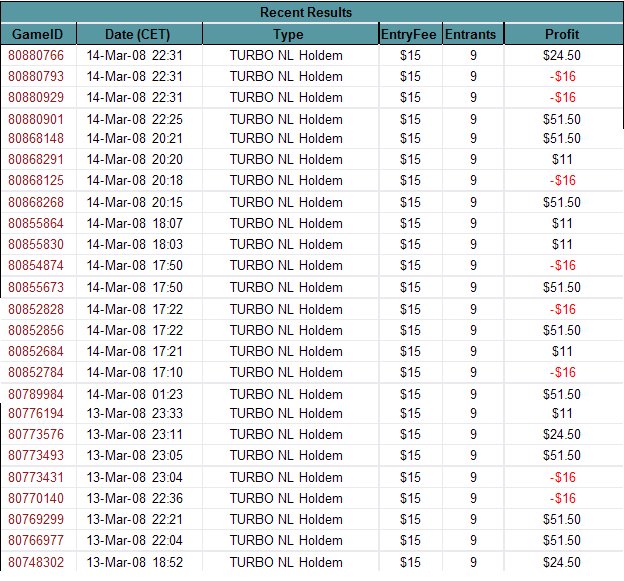
Task: Select date cell 14-Mar-08 20:21
Action: coord(135,138)
